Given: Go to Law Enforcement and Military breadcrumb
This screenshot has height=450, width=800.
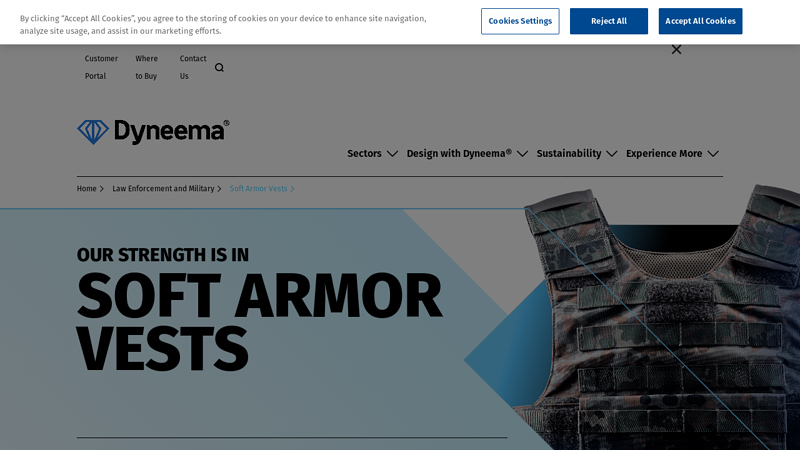Looking at the screenshot, I should 163,189.
